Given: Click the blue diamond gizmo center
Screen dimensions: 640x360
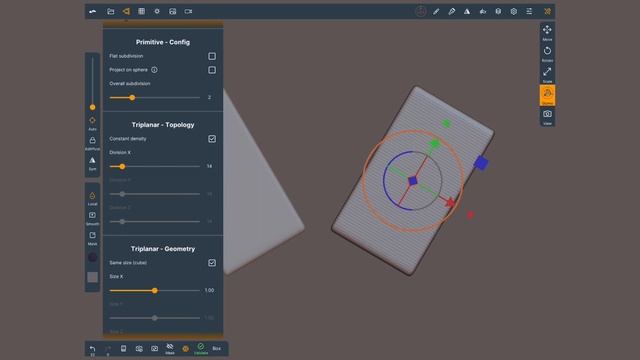Looking at the screenshot, I should click(413, 180).
